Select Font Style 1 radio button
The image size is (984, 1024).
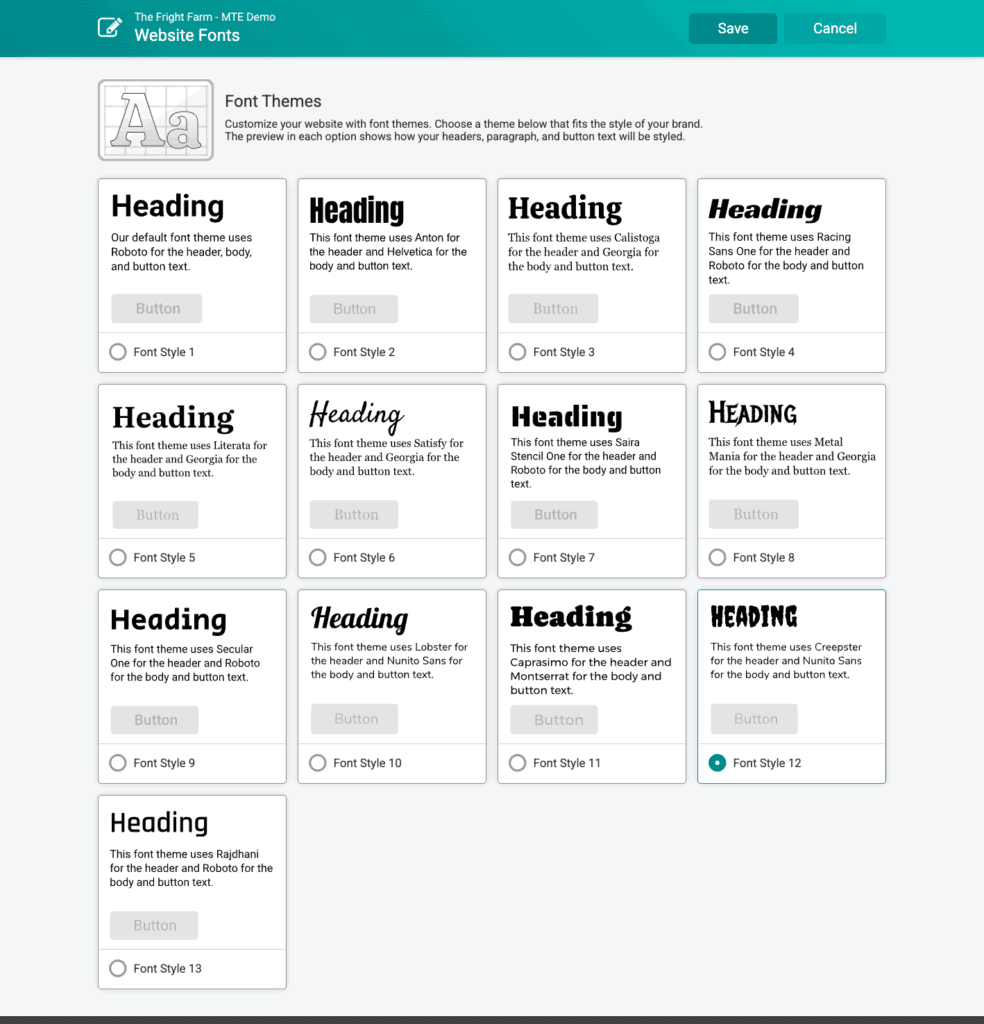tap(118, 352)
